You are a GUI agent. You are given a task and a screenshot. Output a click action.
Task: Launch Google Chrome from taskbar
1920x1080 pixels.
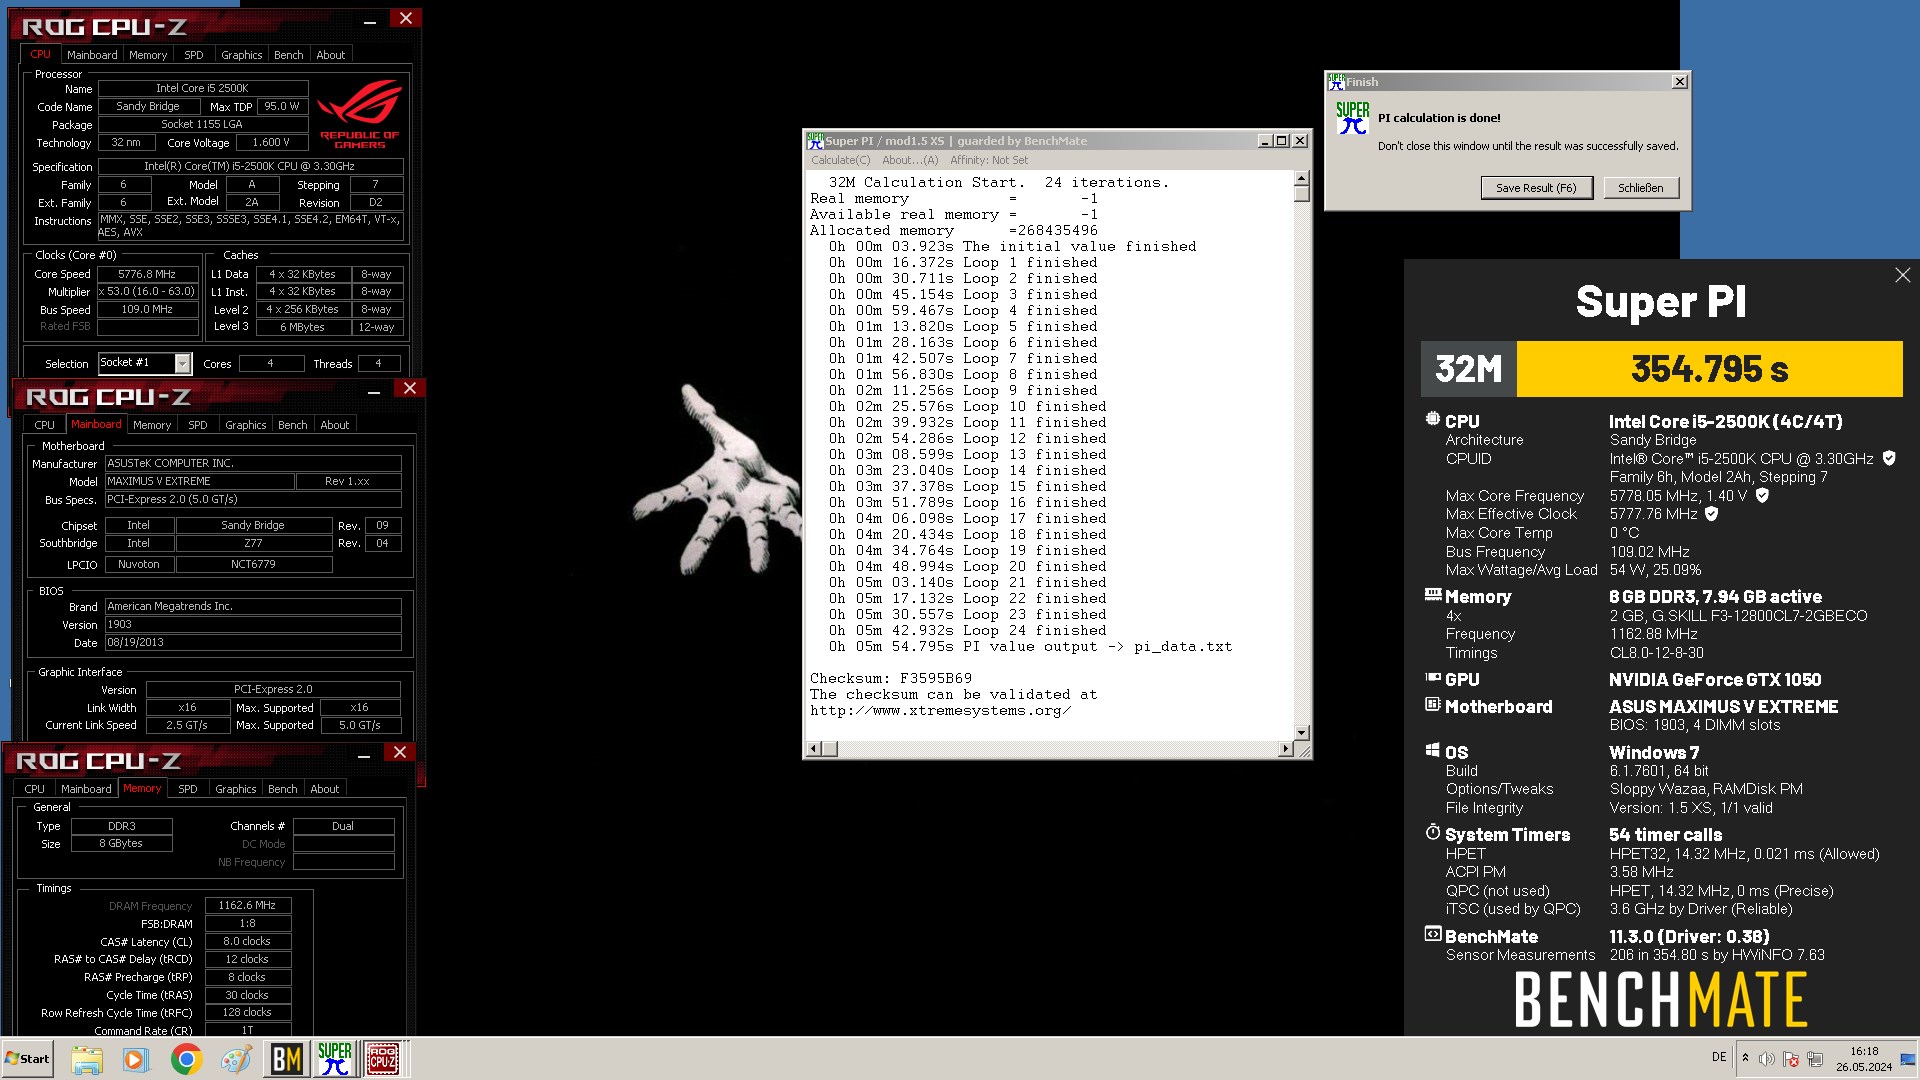point(186,1059)
